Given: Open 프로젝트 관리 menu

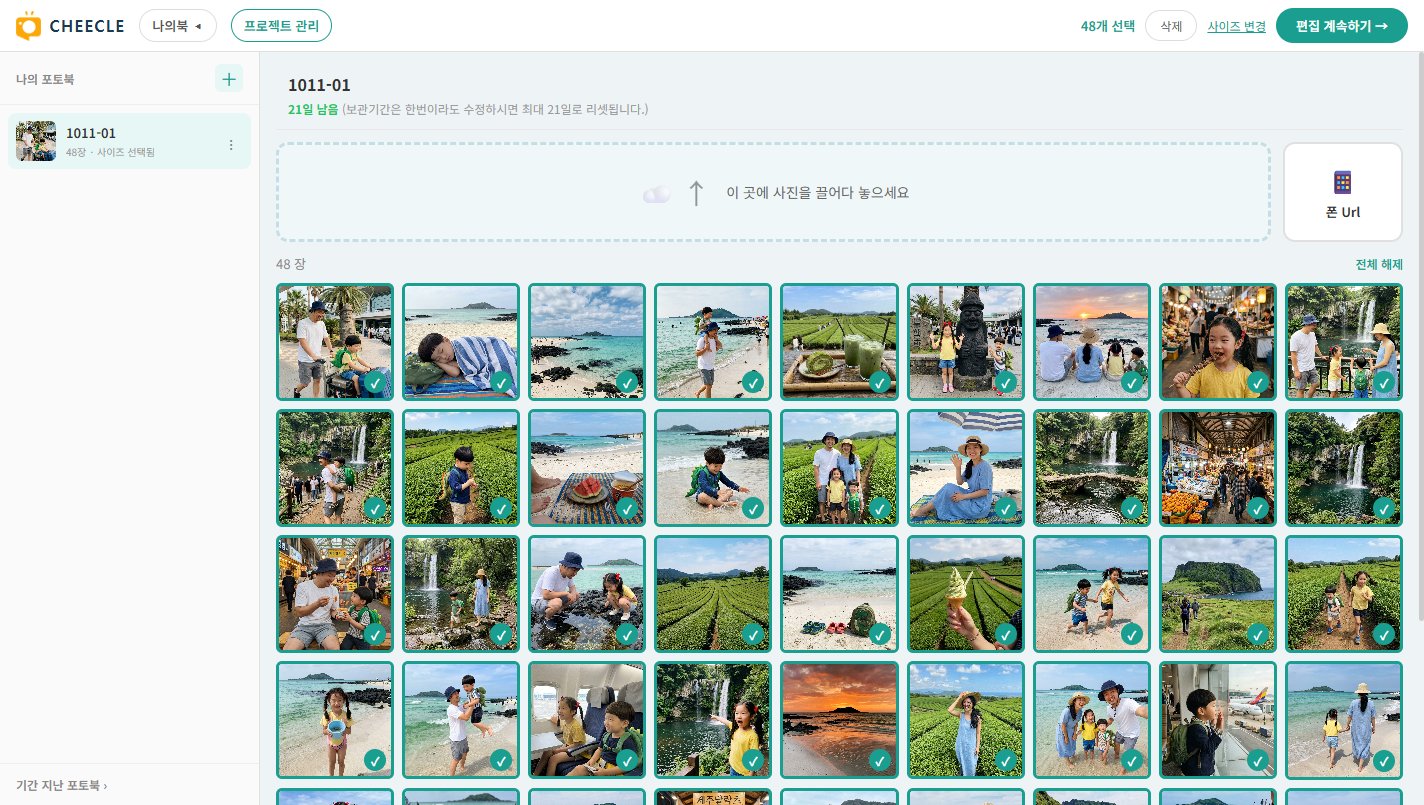Looking at the screenshot, I should tap(281, 26).
